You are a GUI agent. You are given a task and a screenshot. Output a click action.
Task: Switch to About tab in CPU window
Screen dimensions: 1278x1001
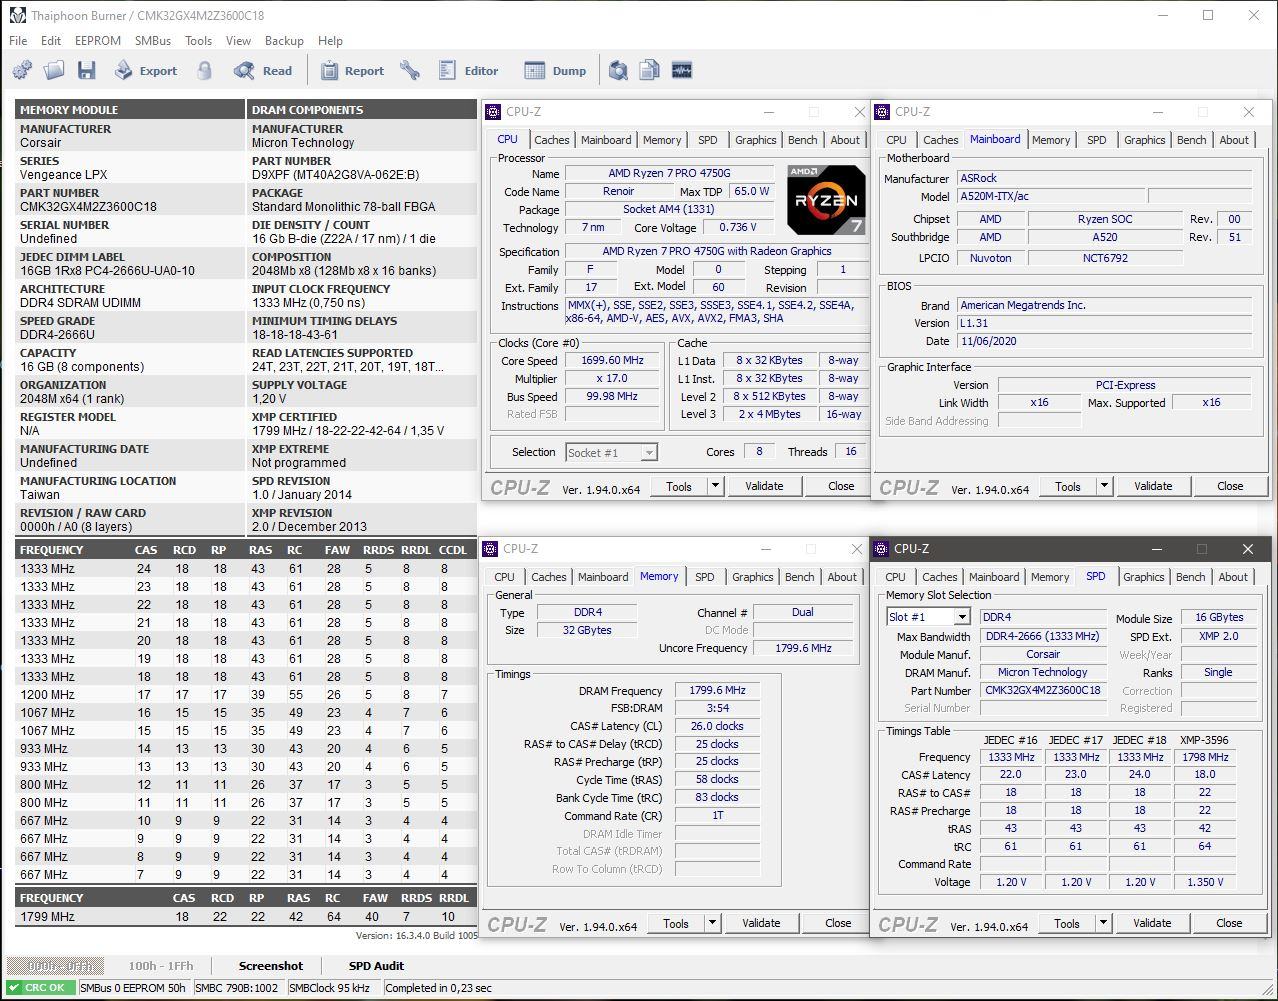[x=845, y=140]
